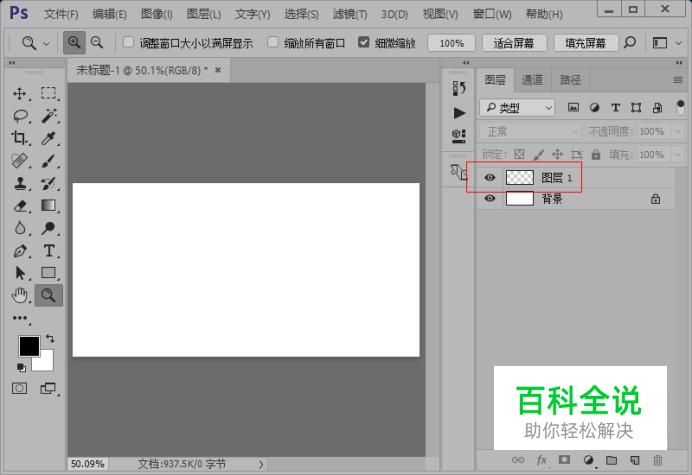Select the Clone Stamp tool

pos(19,183)
